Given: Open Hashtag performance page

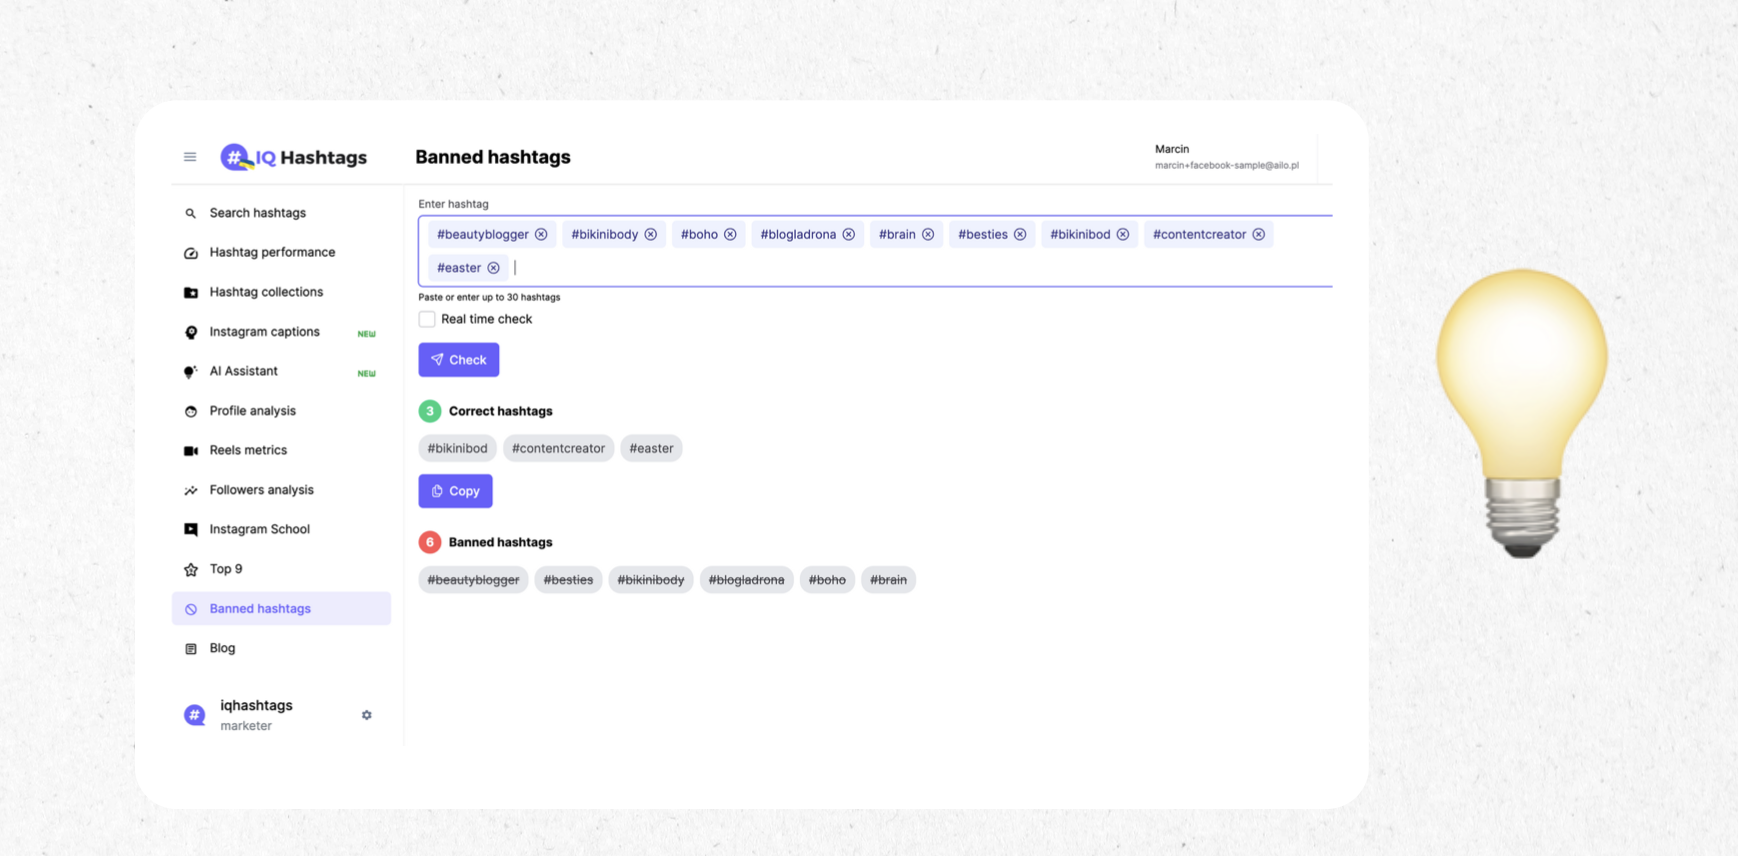Looking at the screenshot, I should tap(272, 252).
